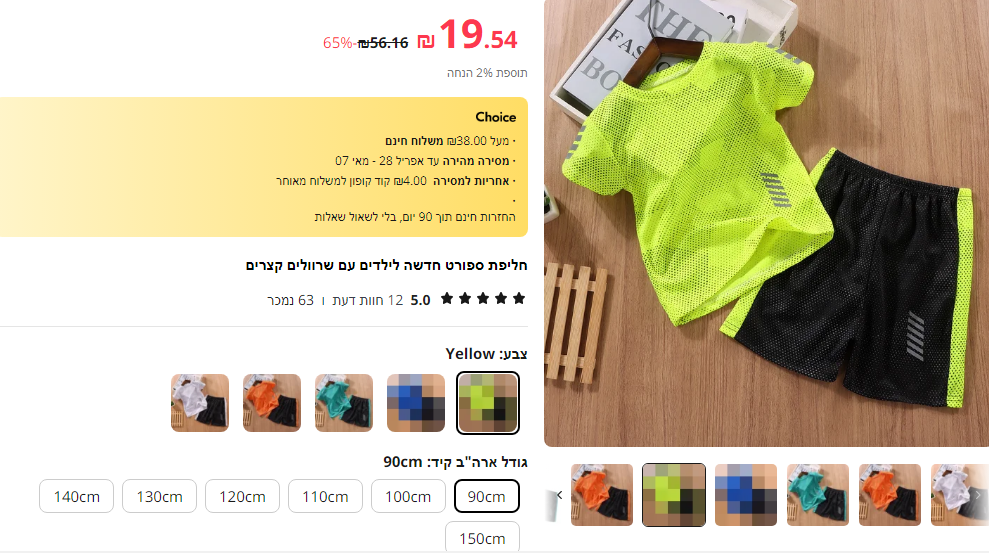This screenshot has height=553, width=989.
Task: Open the yellow outfit gallery thumbnail
Action: coord(674,495)
